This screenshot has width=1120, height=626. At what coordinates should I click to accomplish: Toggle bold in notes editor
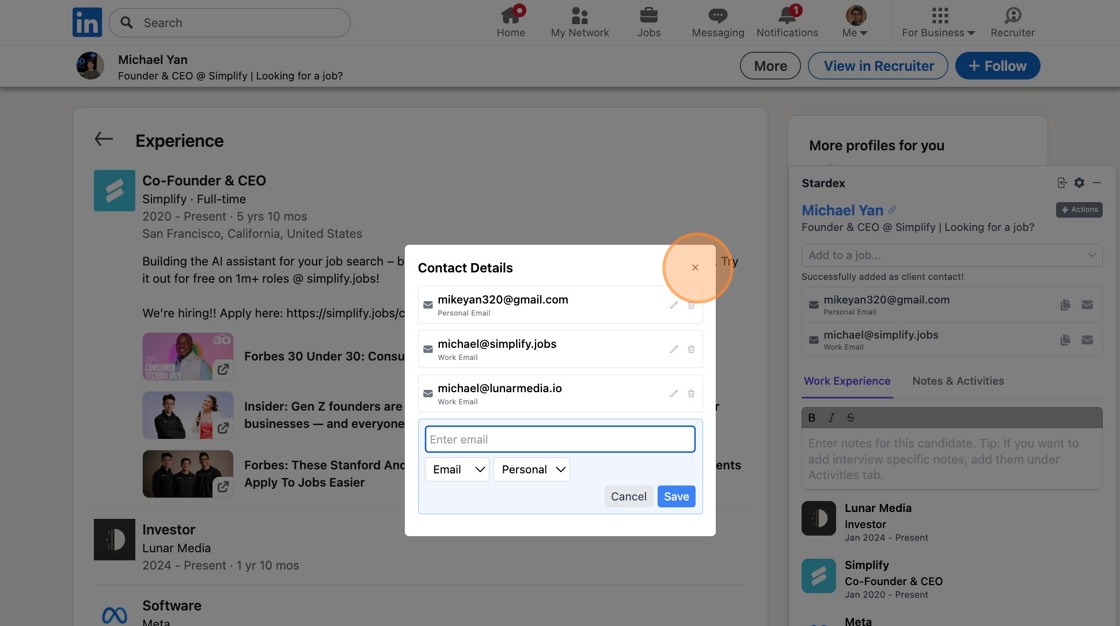811,417
